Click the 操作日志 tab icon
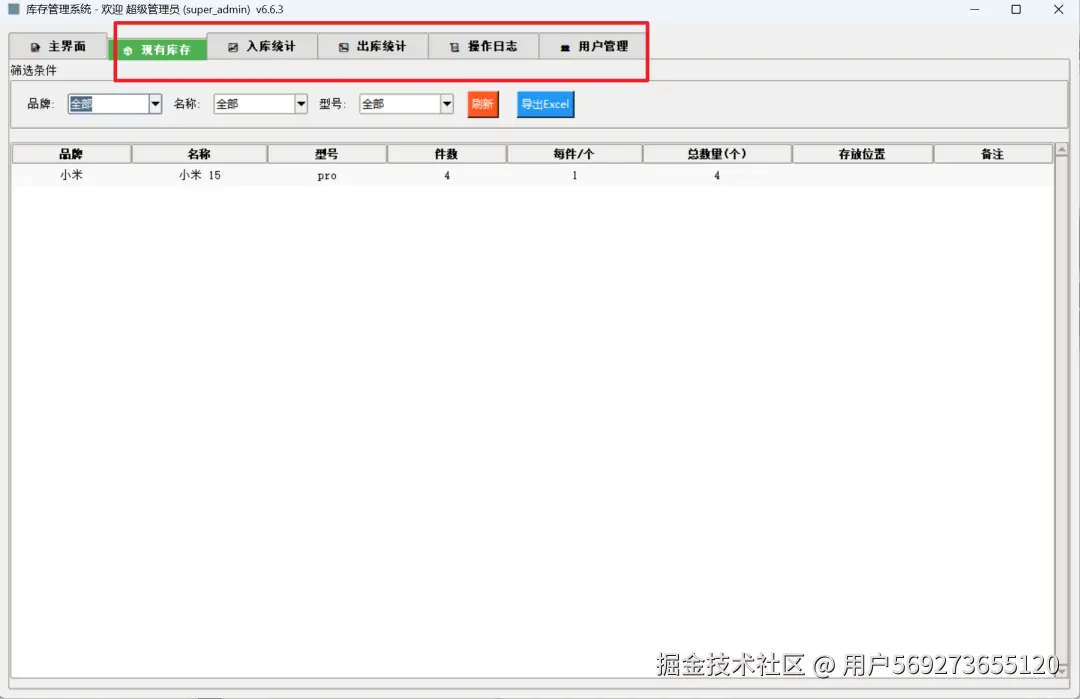1080x699 pixels. coord(454,48)
